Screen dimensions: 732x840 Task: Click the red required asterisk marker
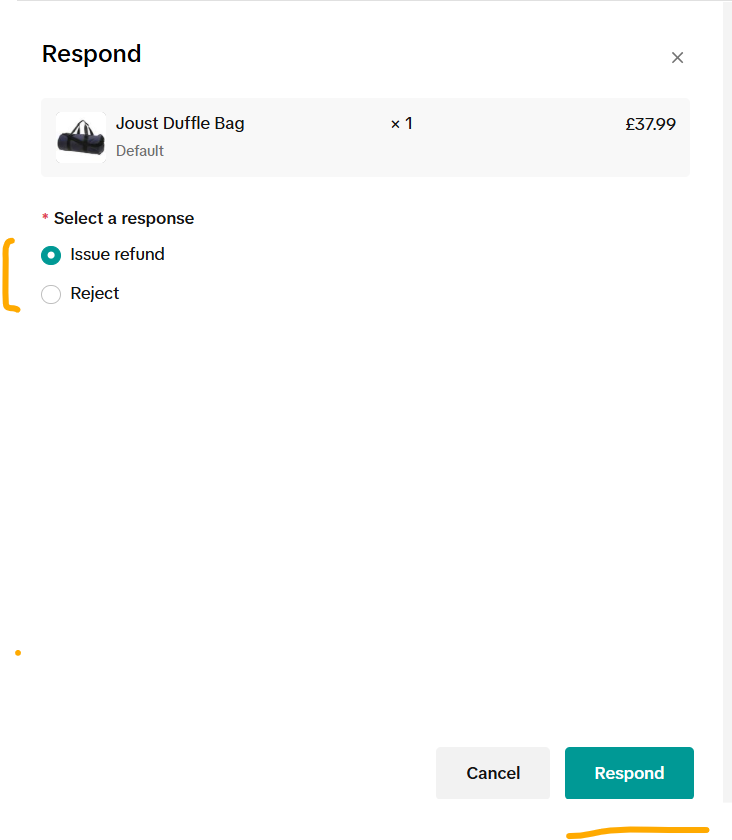45,216
